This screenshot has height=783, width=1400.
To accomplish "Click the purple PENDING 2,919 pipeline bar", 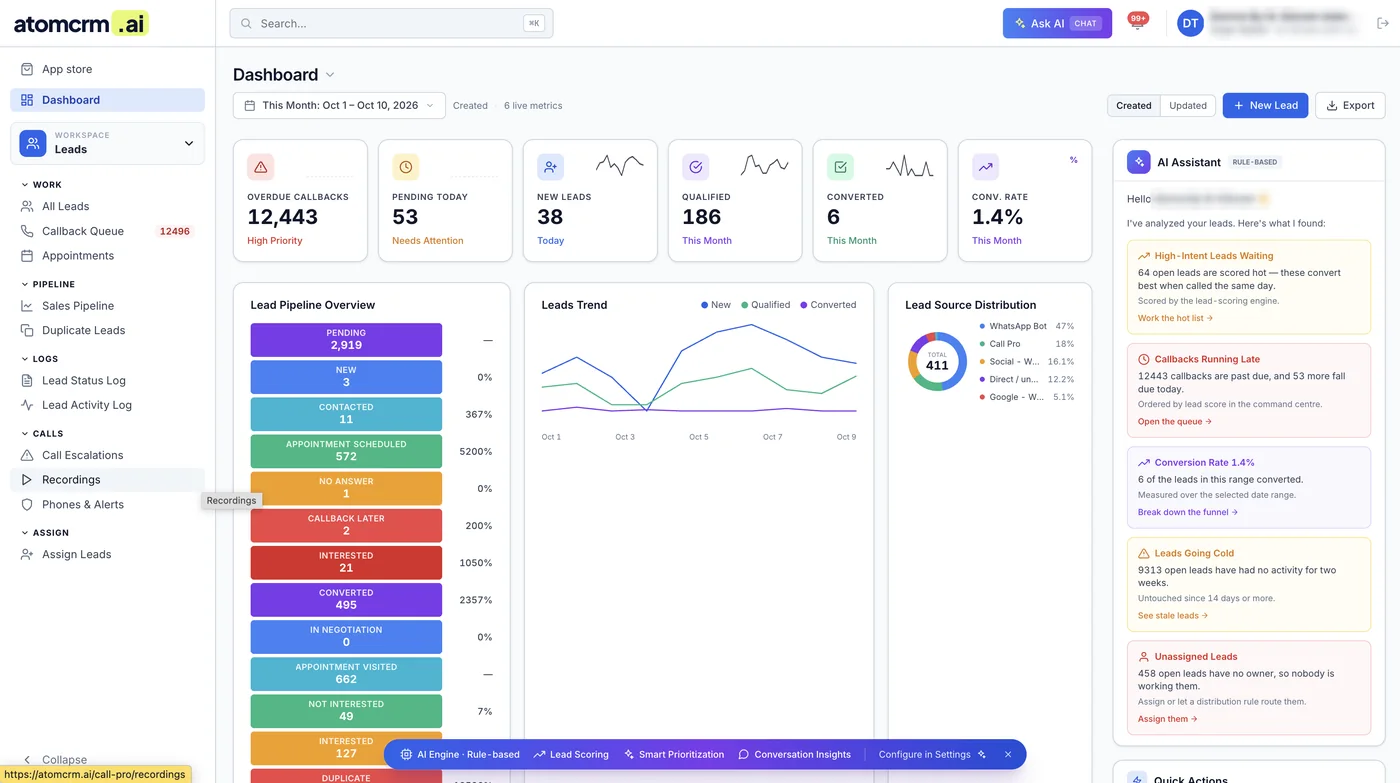I will [x=346, y=340].
